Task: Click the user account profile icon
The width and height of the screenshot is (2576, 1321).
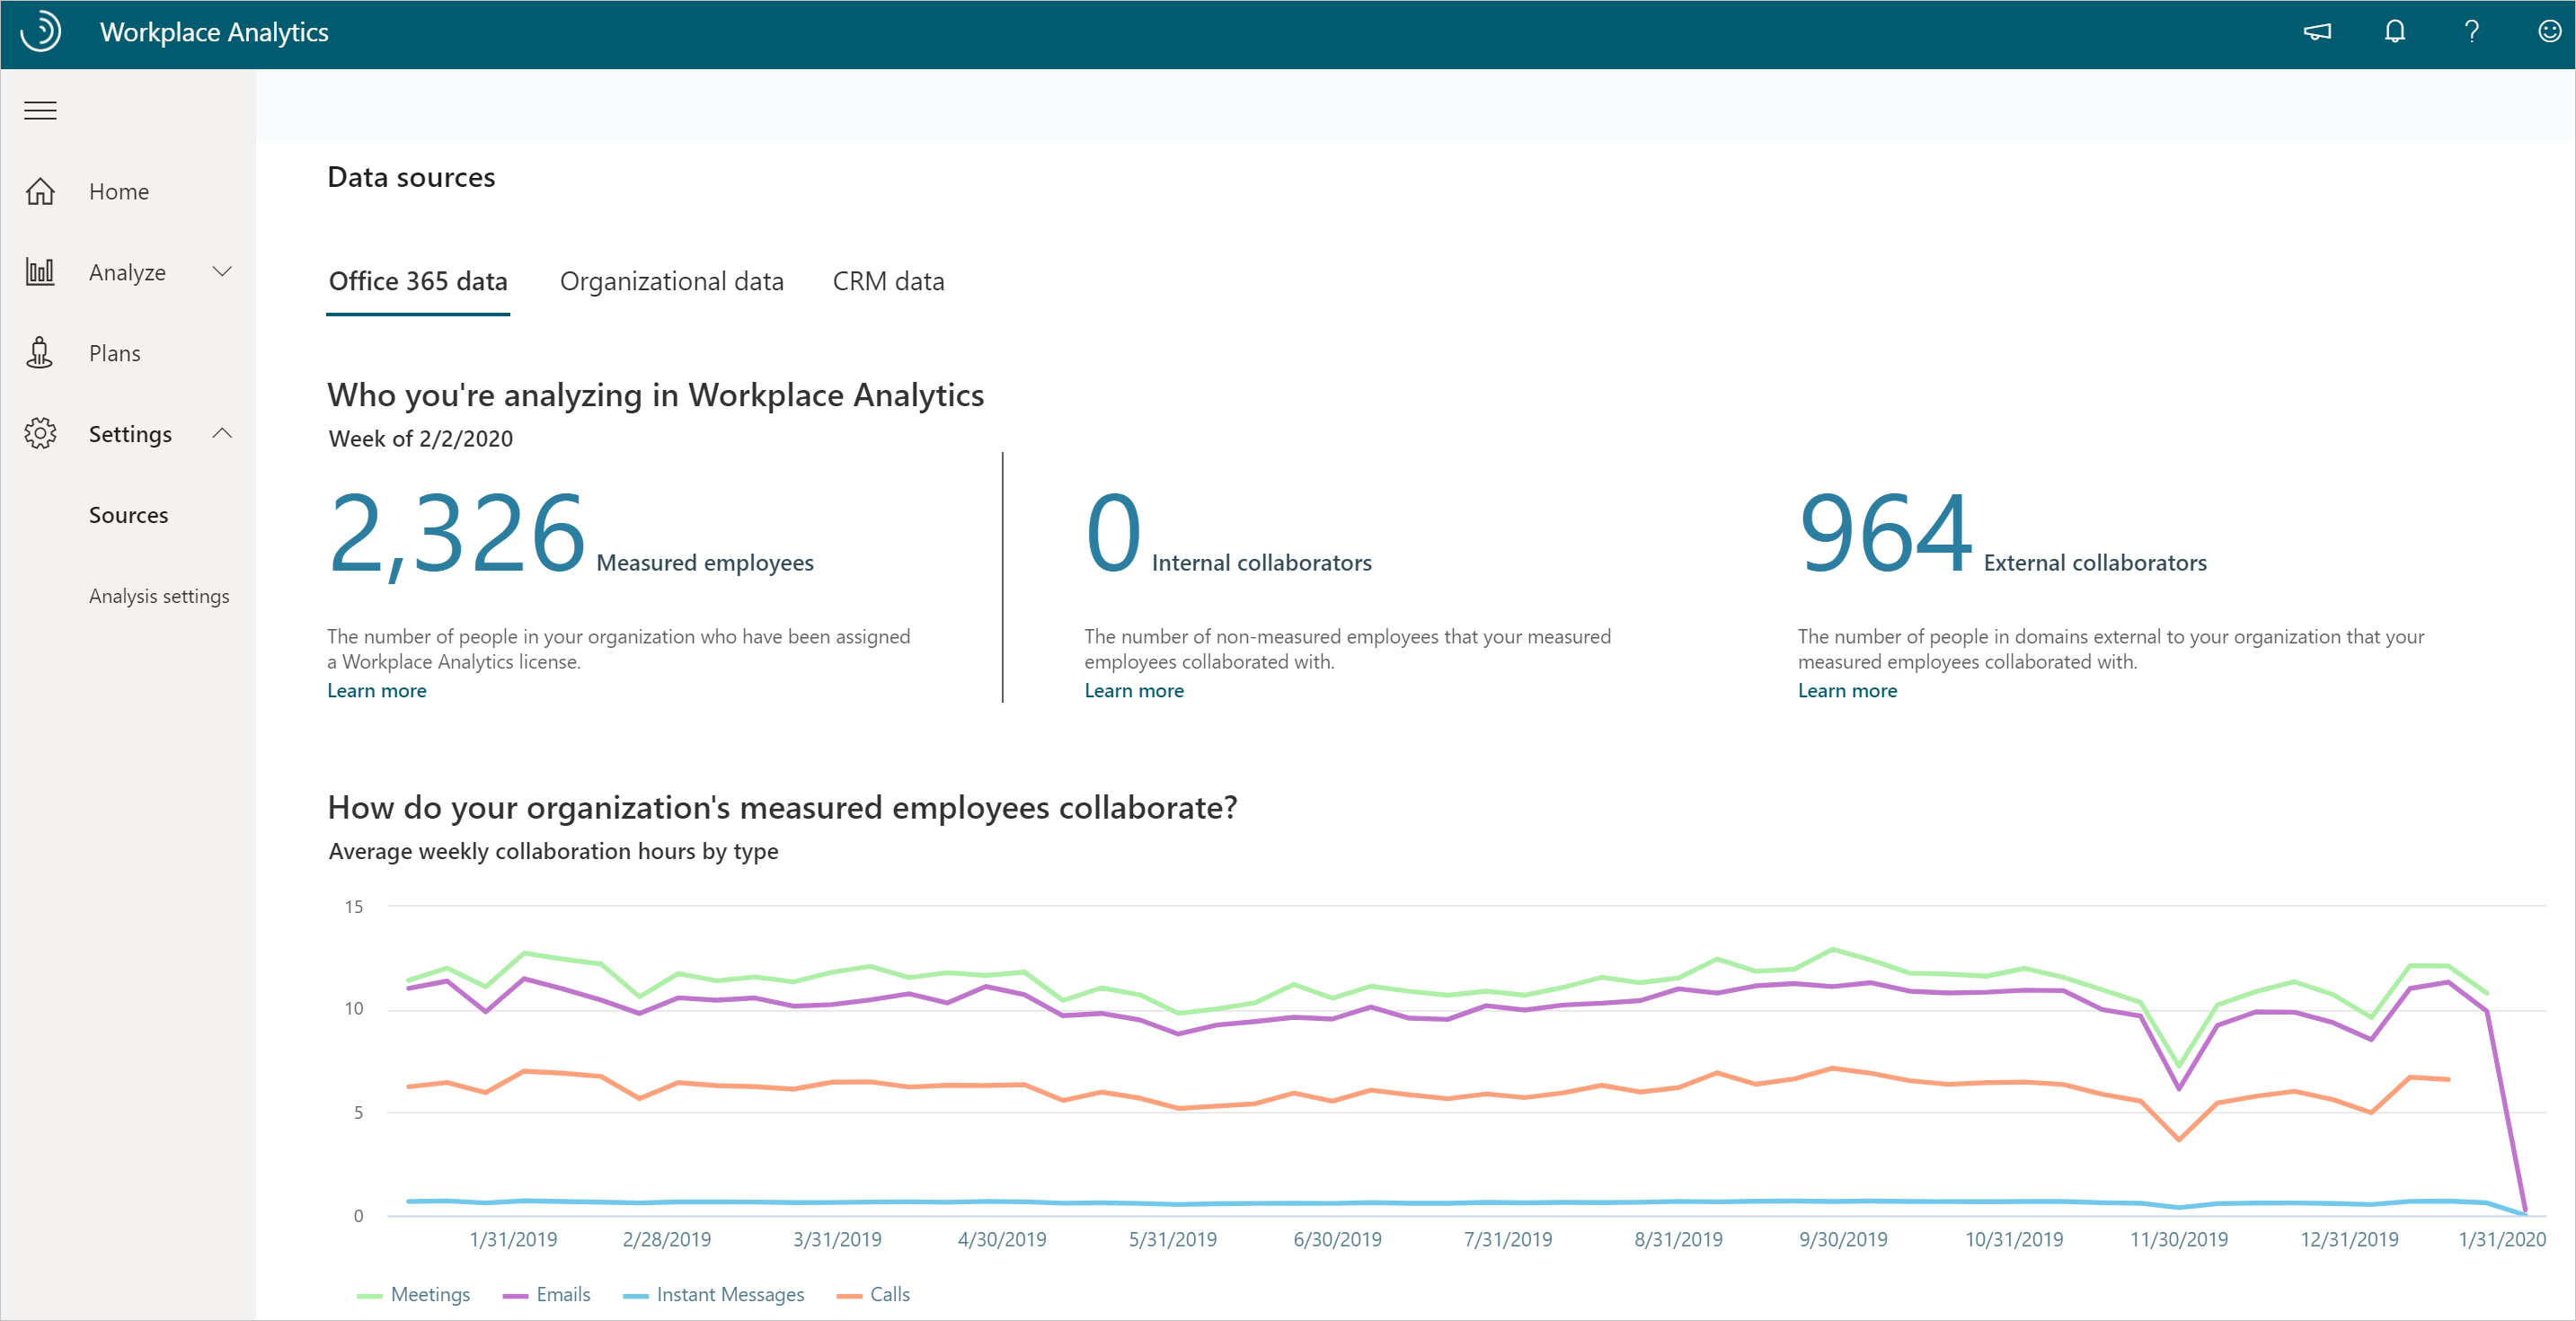Action: (x=2543, y=32)
